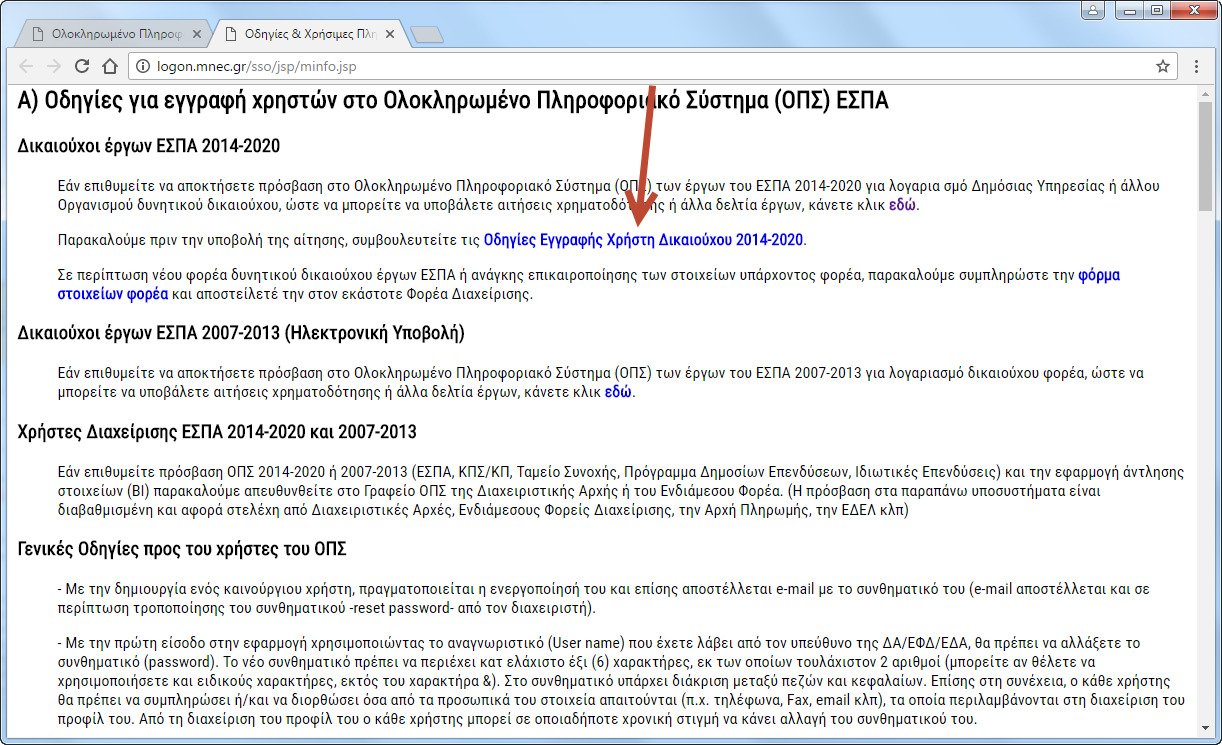Reload the current page
Screen dimensions: 1222x745
82,67
